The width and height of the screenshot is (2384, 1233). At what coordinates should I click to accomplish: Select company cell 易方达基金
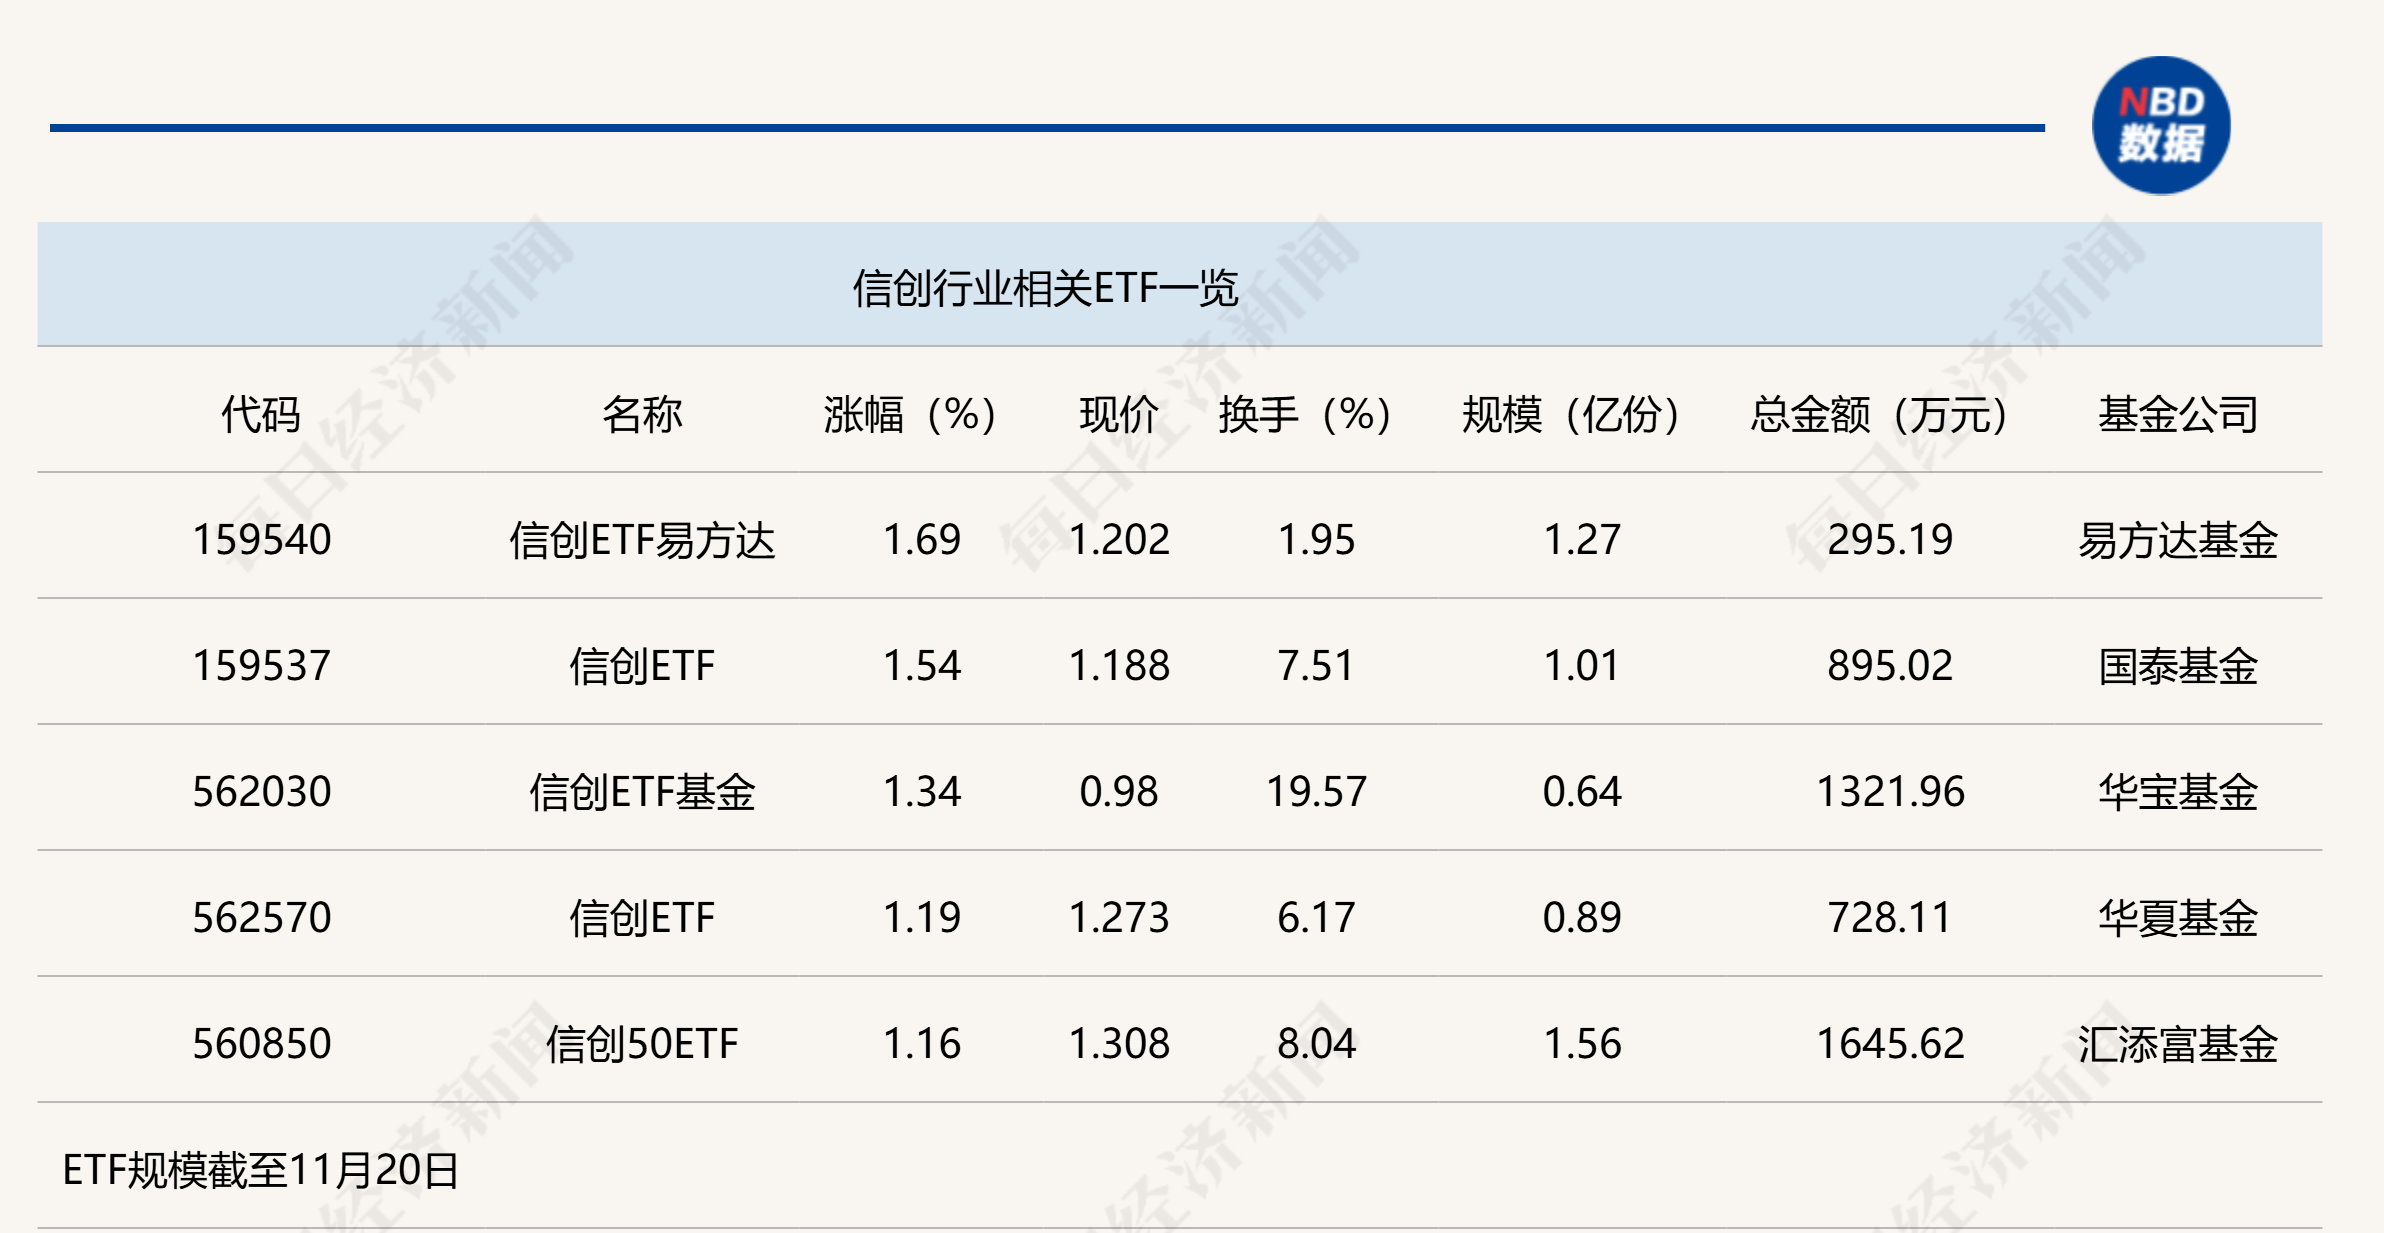coord(2178,540)
